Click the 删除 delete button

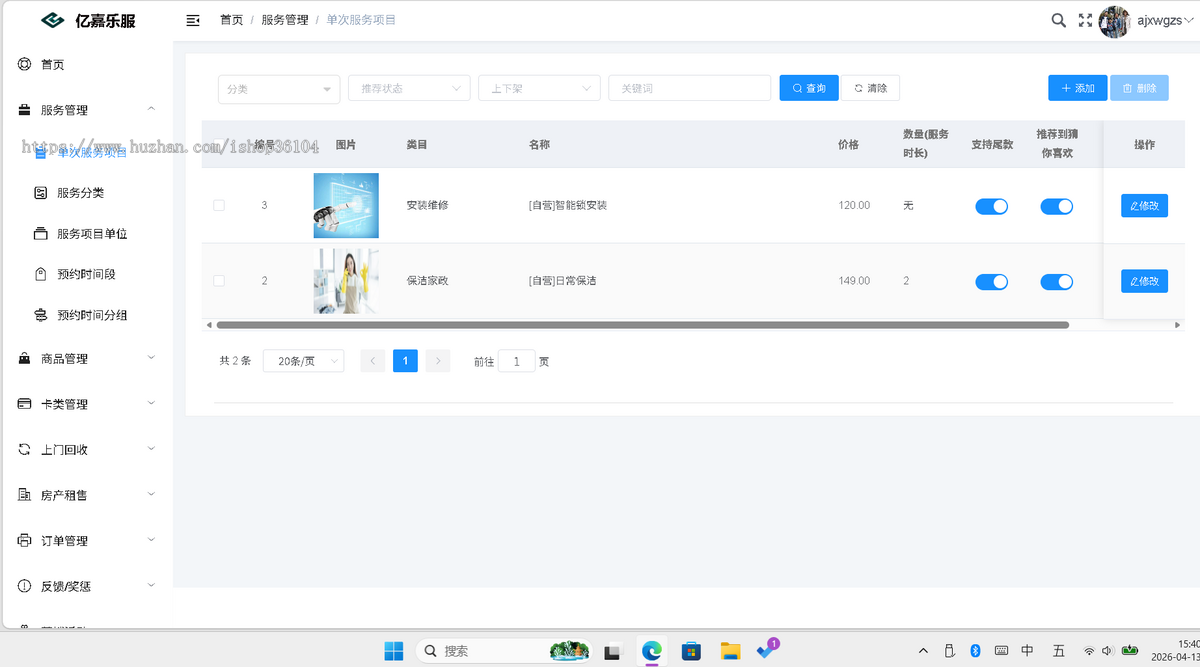(1139, 88)
